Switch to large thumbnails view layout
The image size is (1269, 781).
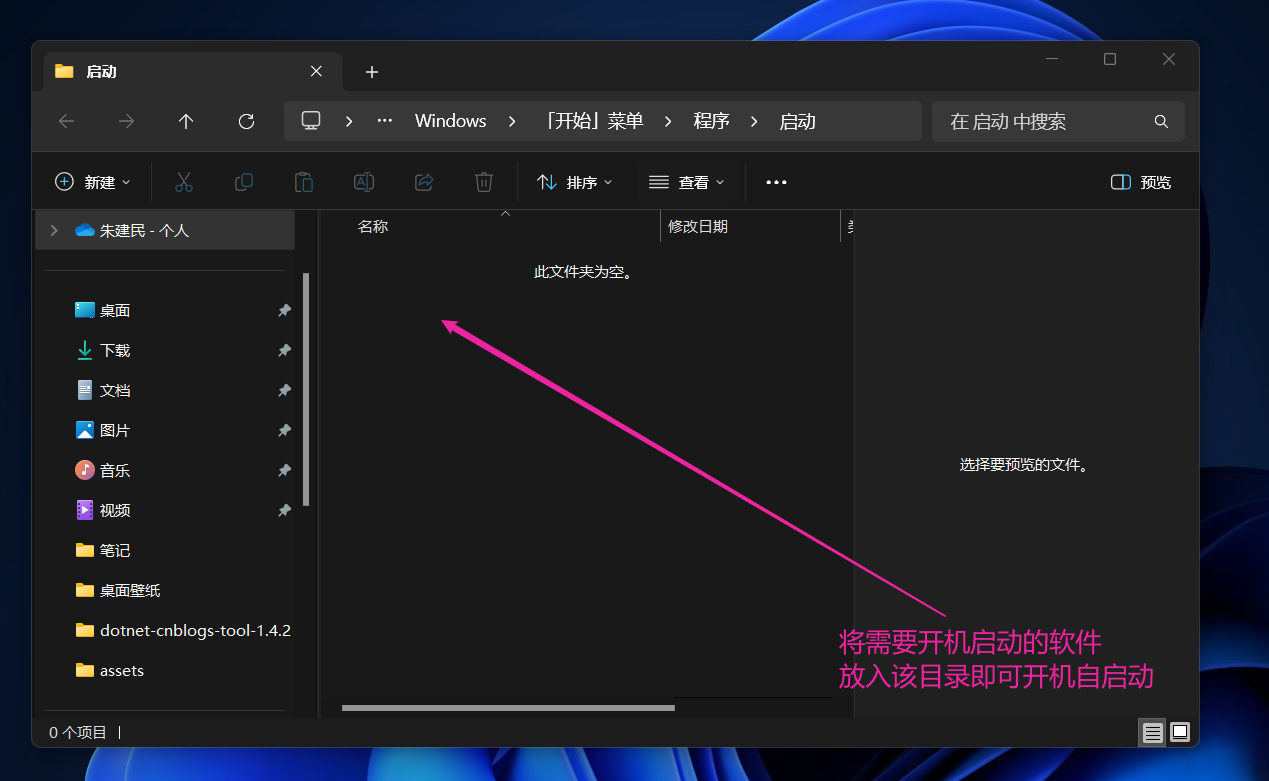1180,733
